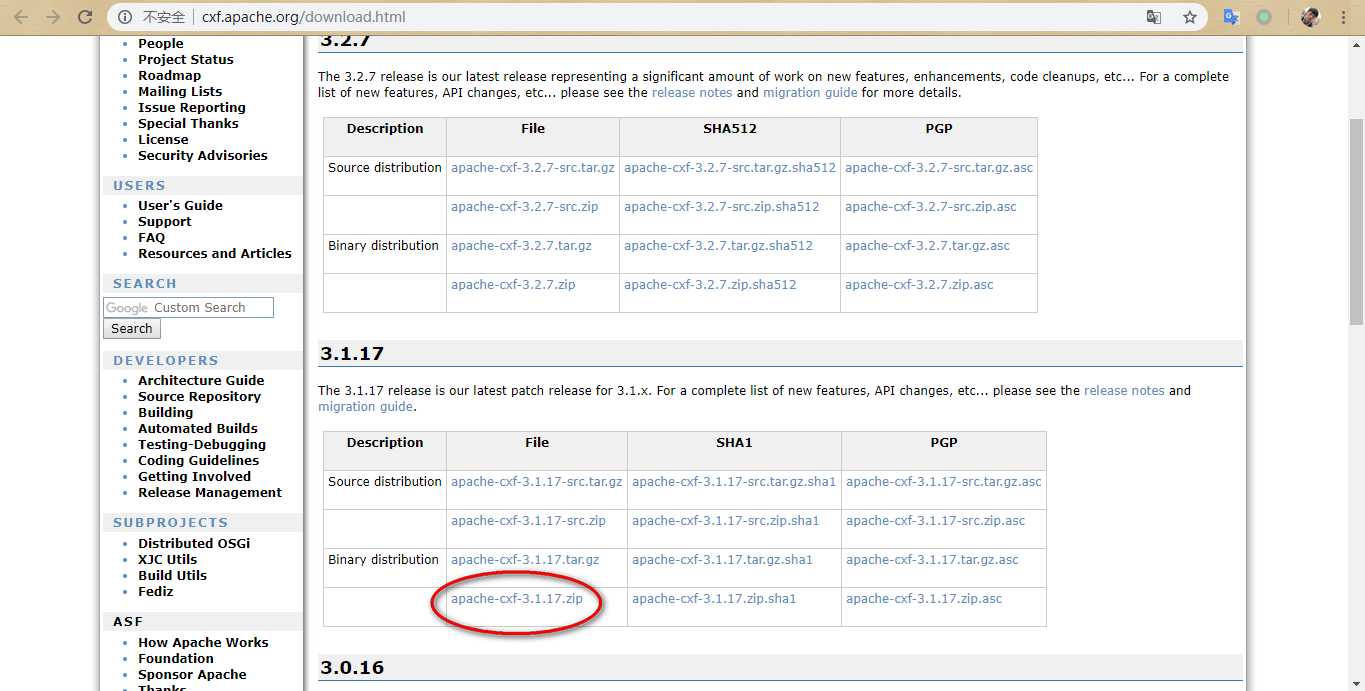The height and width of the screenshot is (691, 1365).
Task: Open the Building link
Action: (166, 412)
